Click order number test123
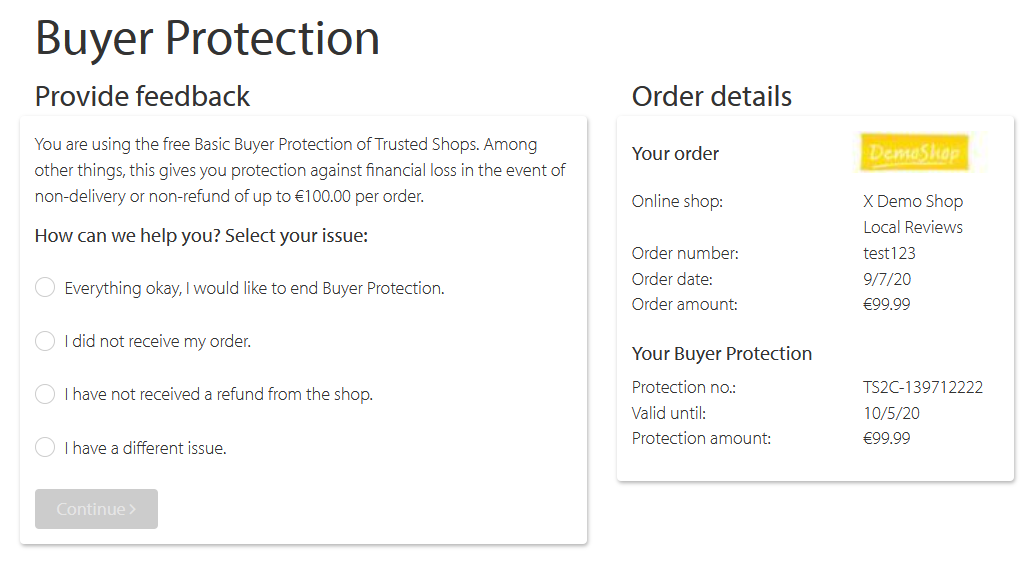 coord(889,253)
